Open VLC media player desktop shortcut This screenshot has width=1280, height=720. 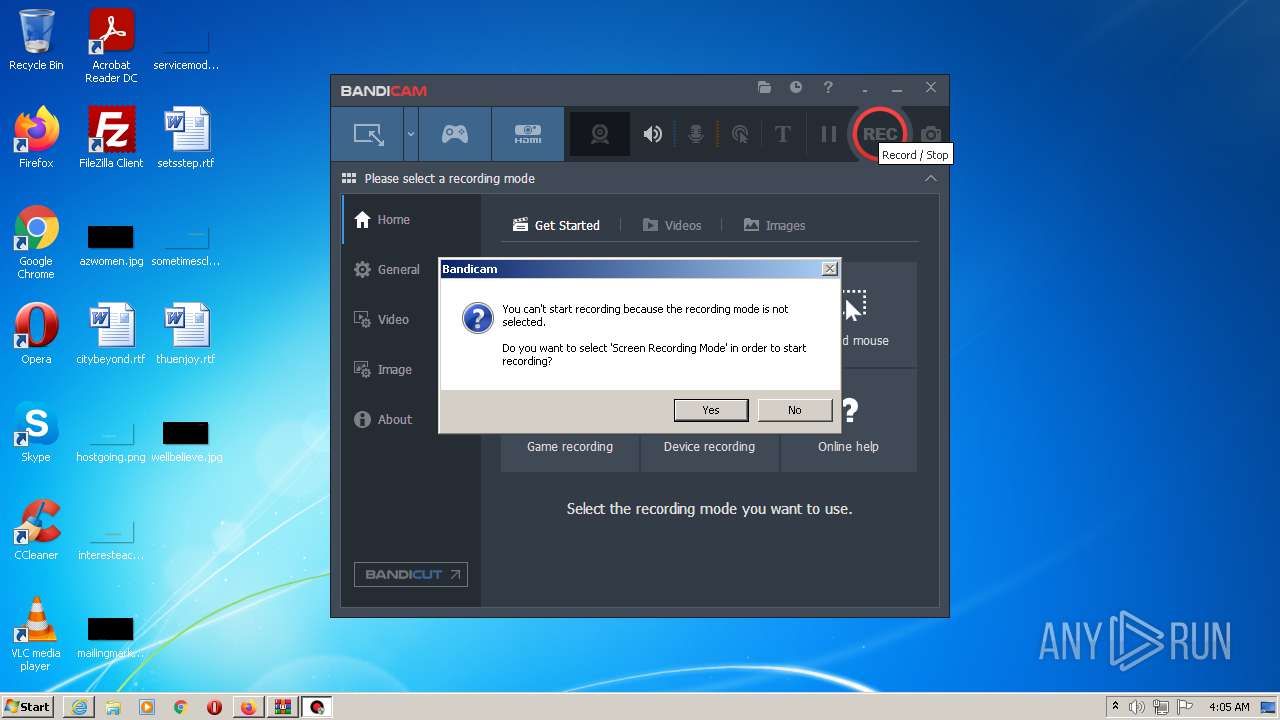[36, 634]
